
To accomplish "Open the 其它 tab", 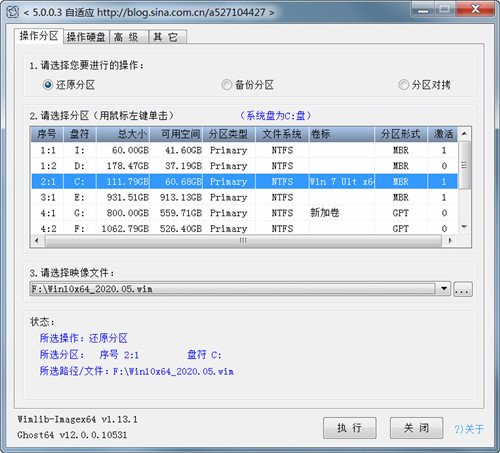I will [168, 37].
